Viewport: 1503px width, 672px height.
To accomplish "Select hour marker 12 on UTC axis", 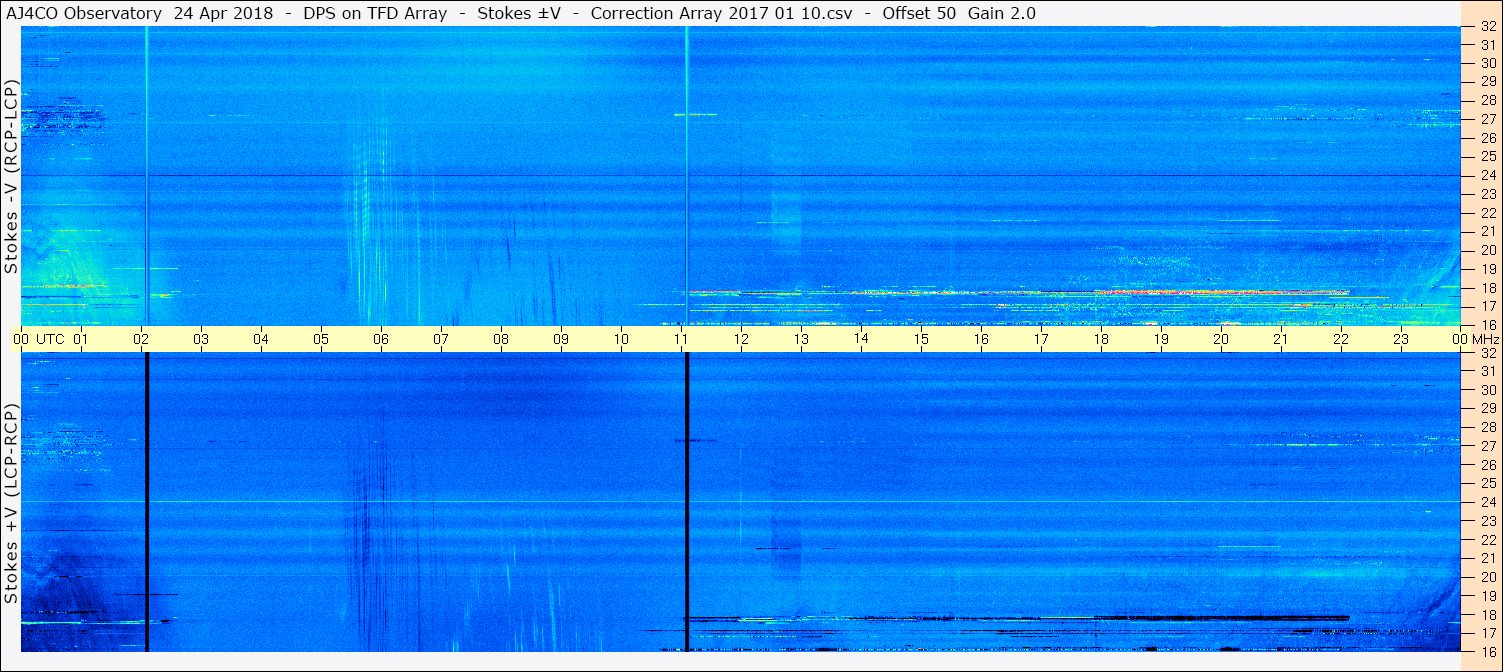I will [x=741, y=339].
